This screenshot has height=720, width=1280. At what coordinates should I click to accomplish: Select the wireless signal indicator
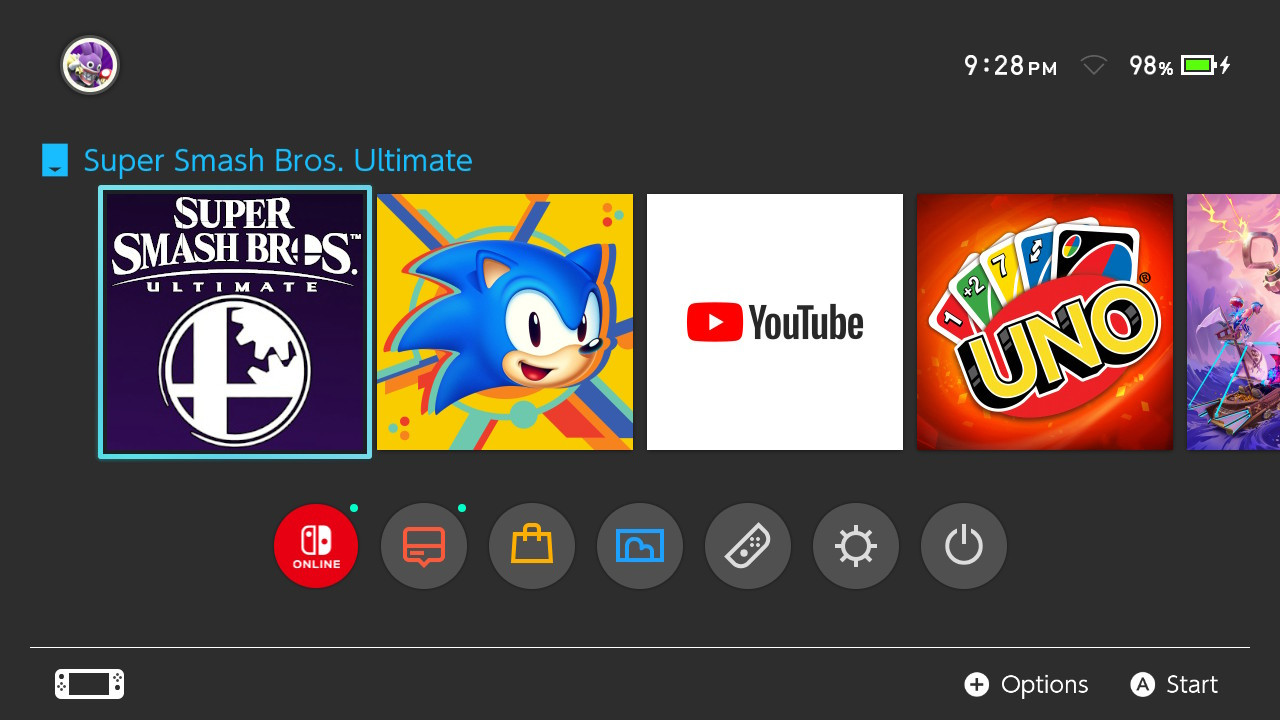click(1093, 65)
